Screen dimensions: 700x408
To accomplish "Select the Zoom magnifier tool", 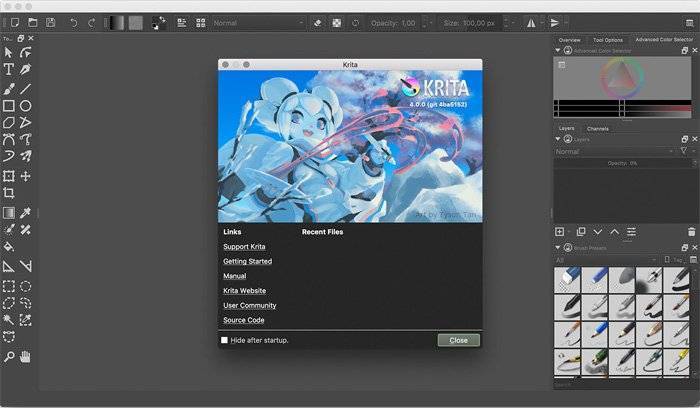I will coord(8,357).
